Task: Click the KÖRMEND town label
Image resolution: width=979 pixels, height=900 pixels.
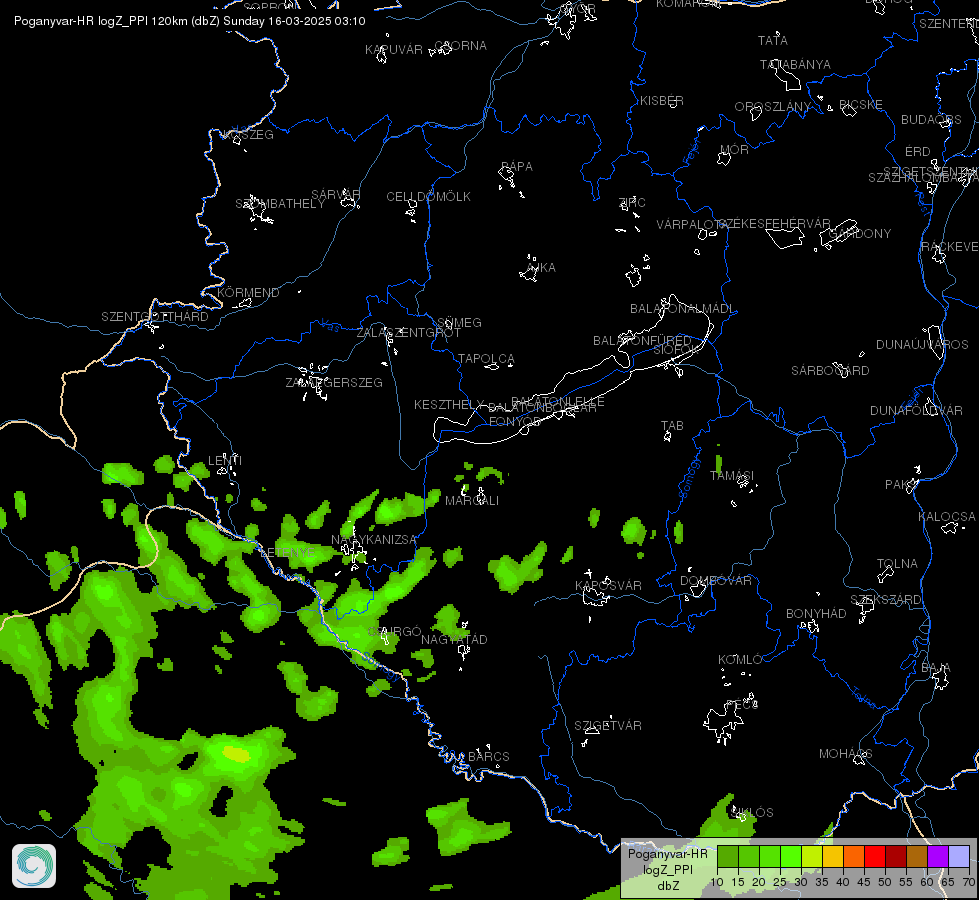Action: tap(248, 293)
